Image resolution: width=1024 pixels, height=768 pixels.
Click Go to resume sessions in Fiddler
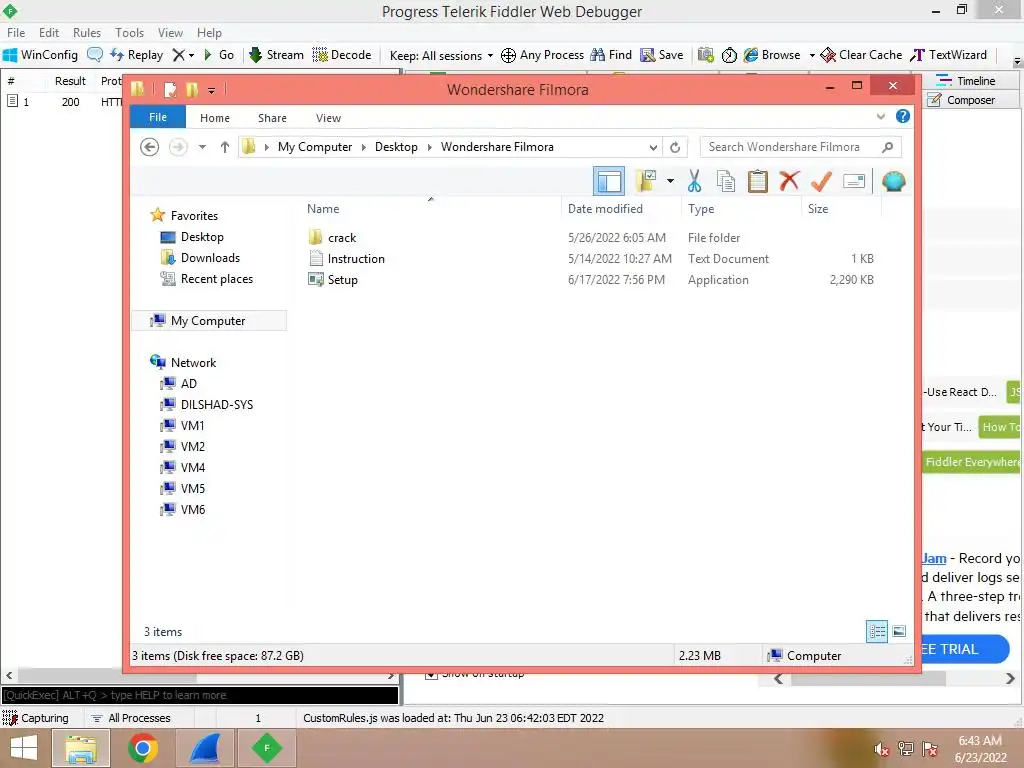click(219, 55)
